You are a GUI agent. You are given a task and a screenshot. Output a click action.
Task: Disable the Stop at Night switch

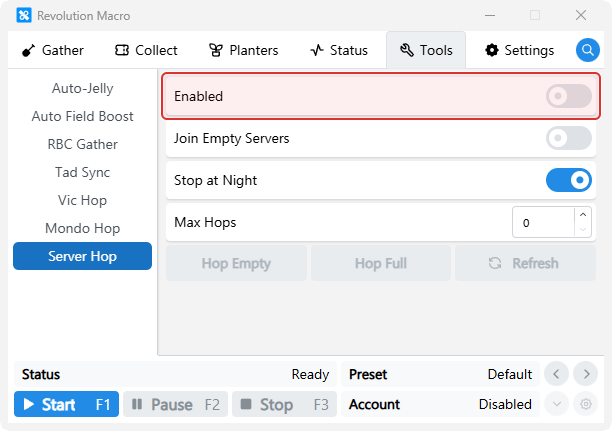click(569, 180)
